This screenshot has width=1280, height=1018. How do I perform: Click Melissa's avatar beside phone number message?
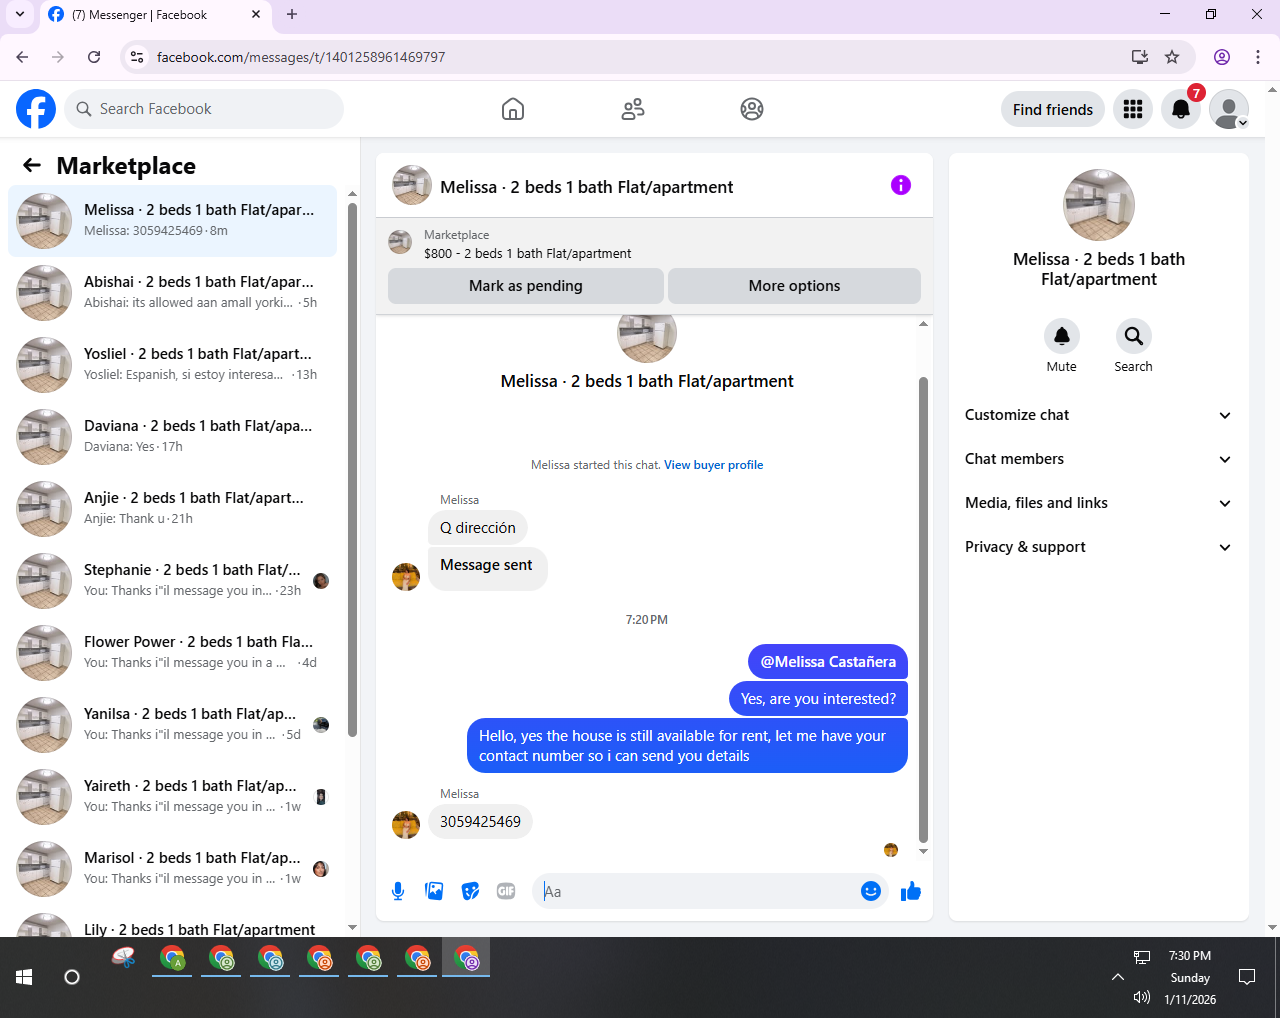click(x=406, y=825)
